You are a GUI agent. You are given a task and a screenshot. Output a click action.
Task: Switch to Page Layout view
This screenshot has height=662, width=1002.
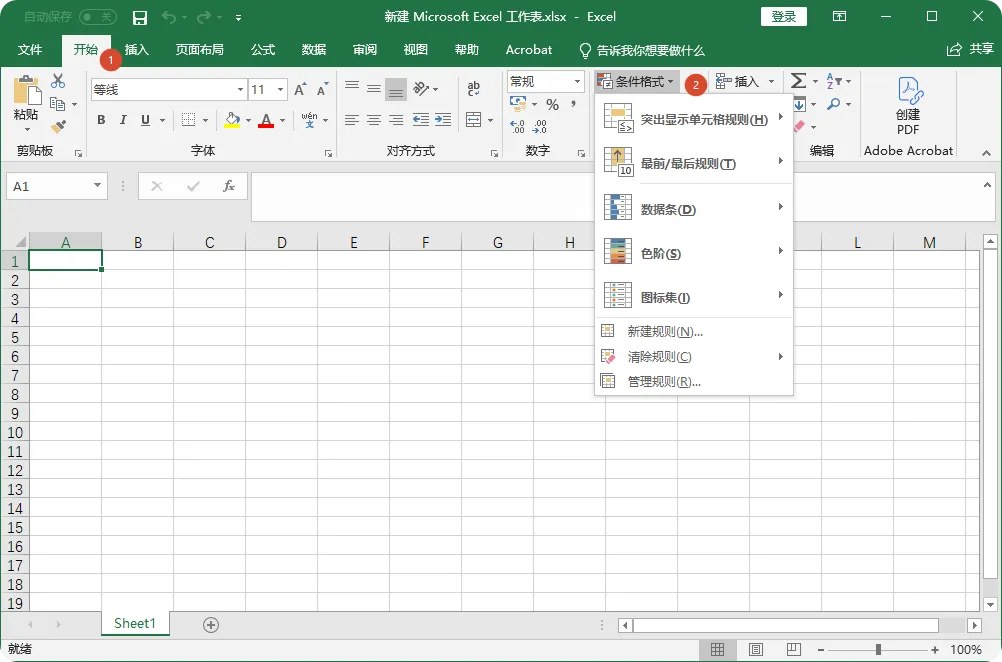756,649
